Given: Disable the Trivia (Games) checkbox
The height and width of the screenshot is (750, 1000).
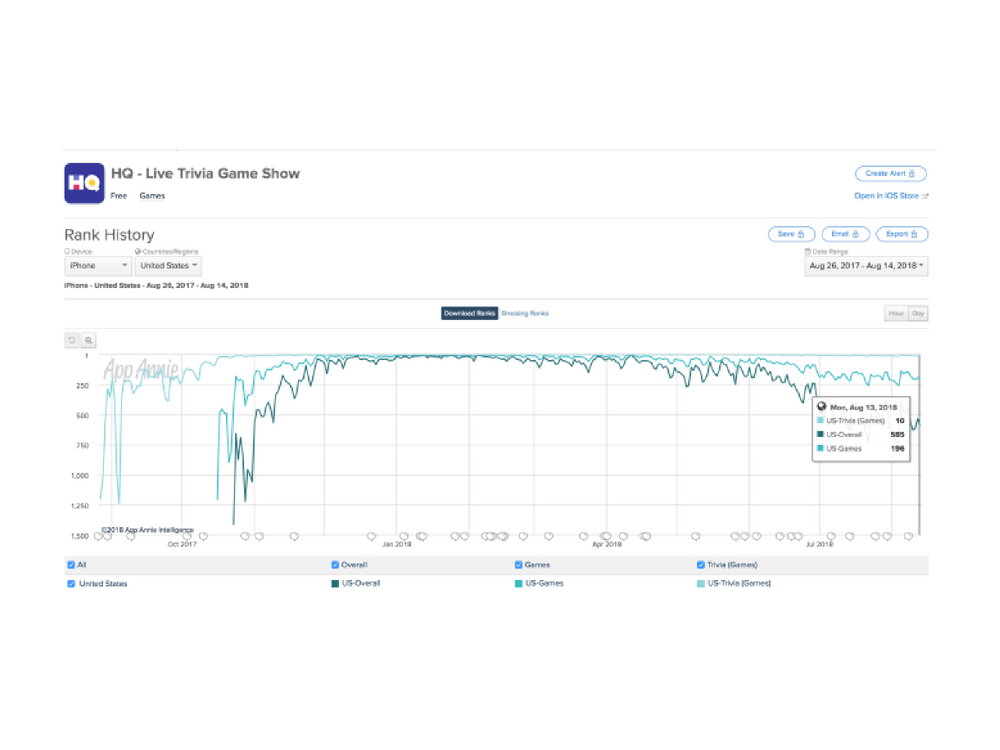Looking at the screenshot, I should (x=700, y=565).
